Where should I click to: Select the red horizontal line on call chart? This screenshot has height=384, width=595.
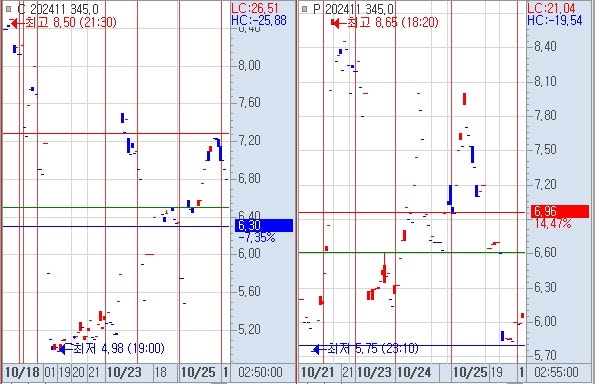116,133
